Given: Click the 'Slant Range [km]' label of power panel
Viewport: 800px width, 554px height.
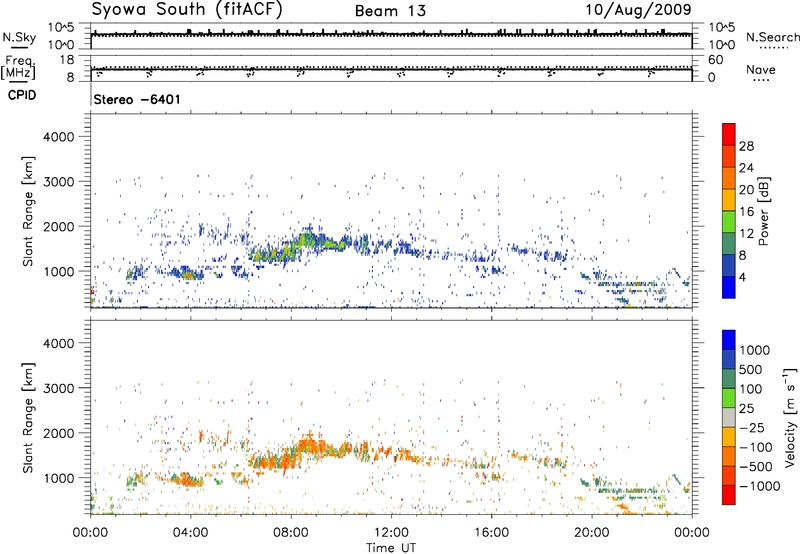Looking at the screenshot, I should pyautogui.click(x=28, y=211).
